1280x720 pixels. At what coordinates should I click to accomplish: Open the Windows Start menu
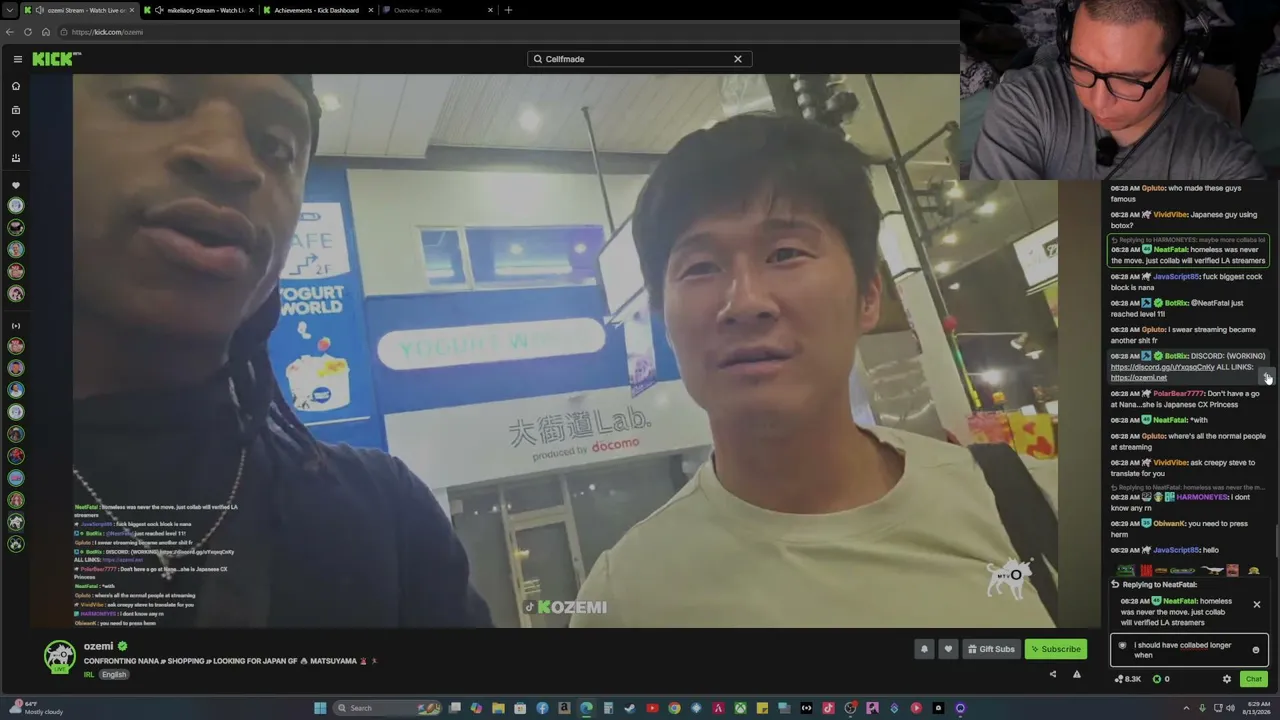320,708
